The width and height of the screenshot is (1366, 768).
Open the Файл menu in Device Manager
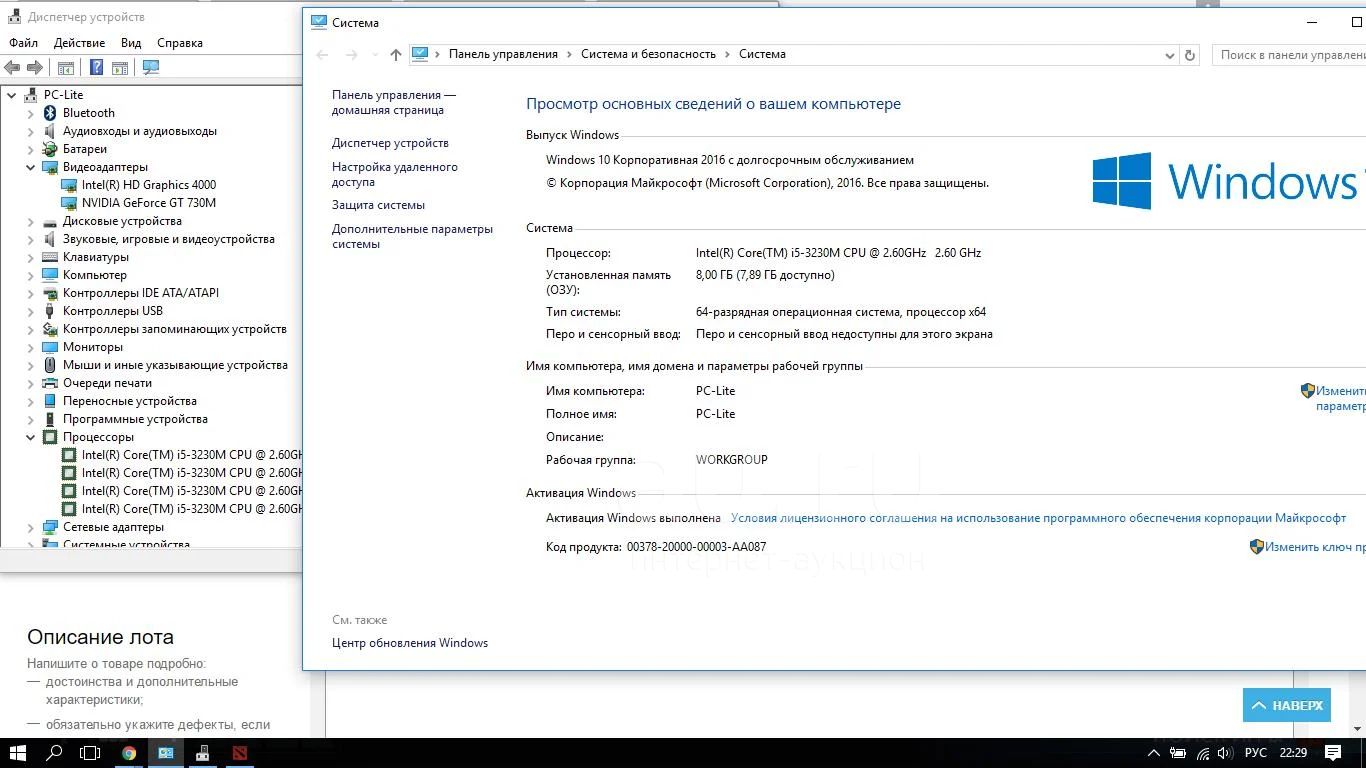23,43
